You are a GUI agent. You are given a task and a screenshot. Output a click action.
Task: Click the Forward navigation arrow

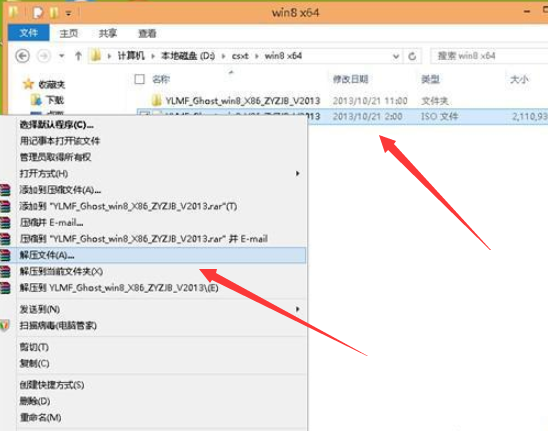tap(44, 56)
